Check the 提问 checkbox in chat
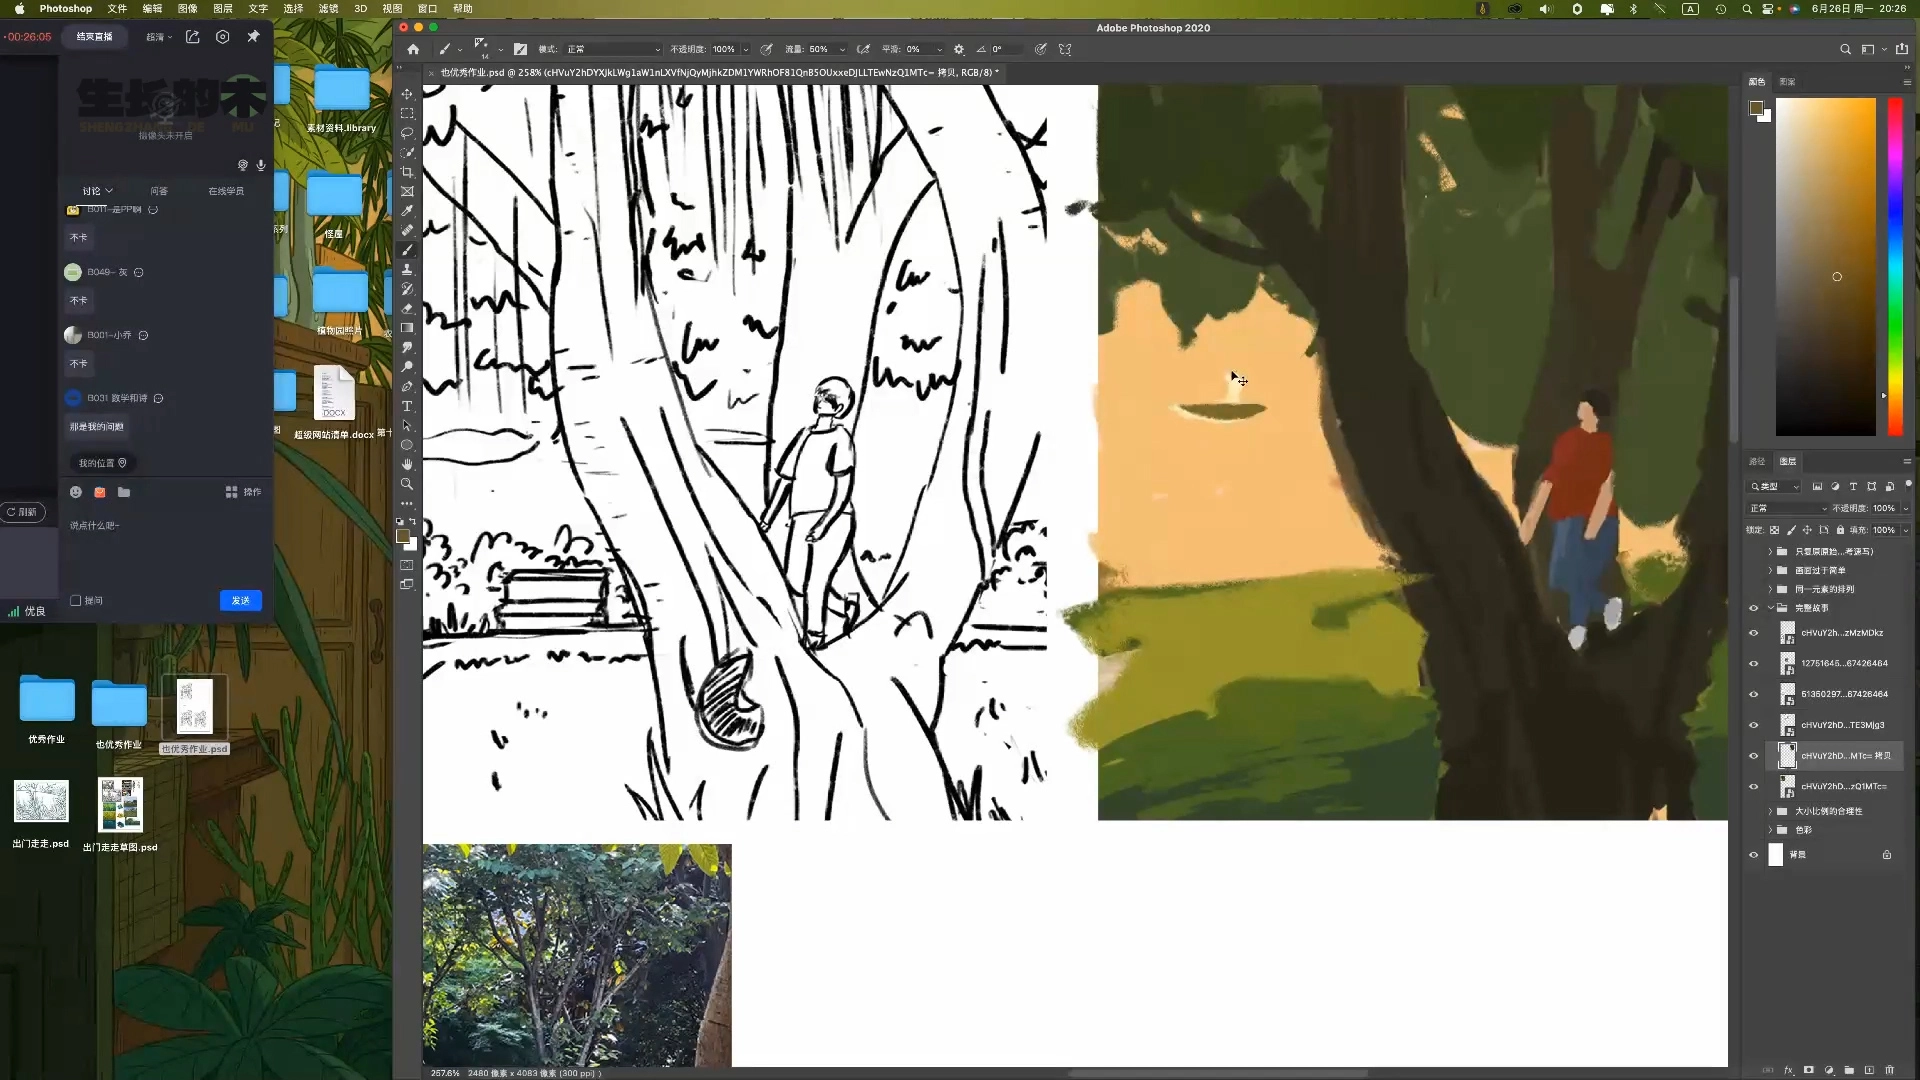Viewport: 1920px width, 1080px height. (76, 601)
